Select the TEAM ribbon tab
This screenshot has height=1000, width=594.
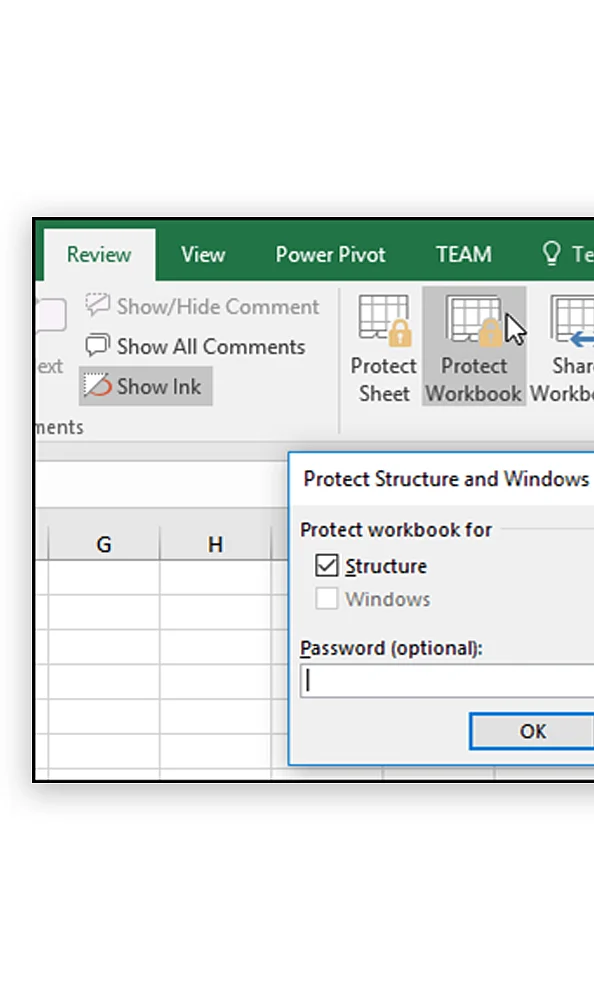464,254
